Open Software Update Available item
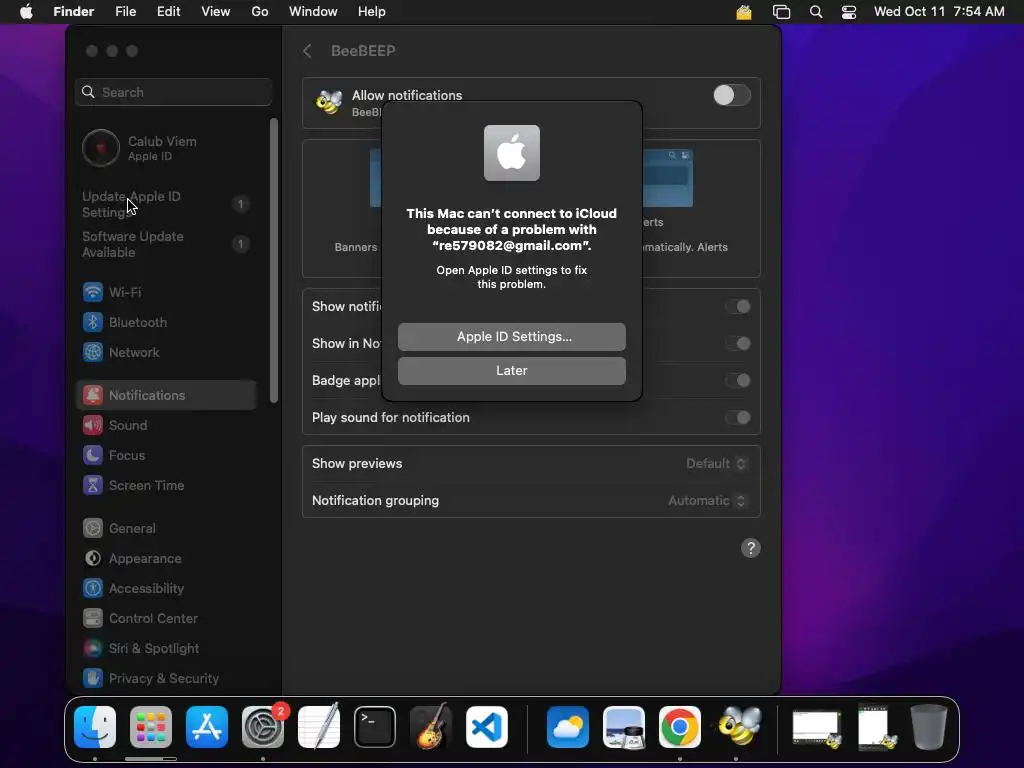The height and width of the screenshot is (768, 1024). 167,244
